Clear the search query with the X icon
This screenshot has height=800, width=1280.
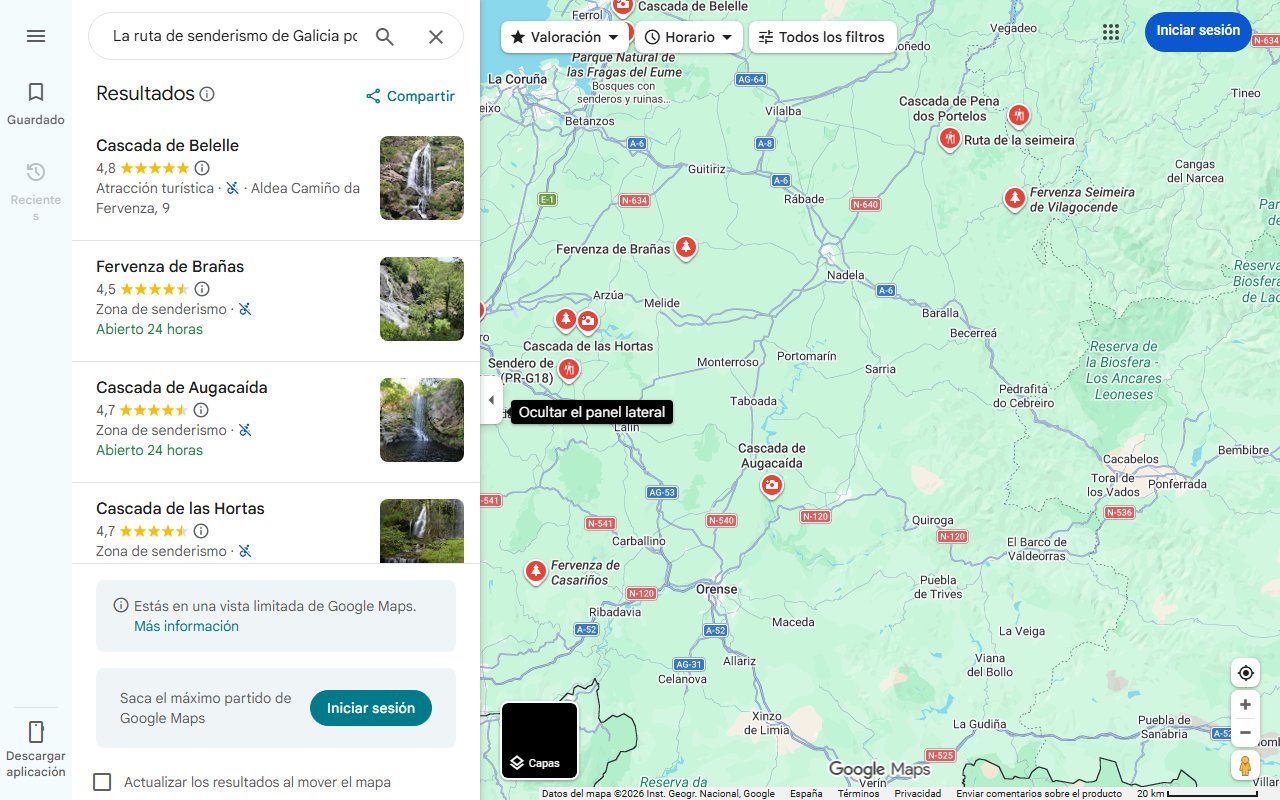pos(436,36)
